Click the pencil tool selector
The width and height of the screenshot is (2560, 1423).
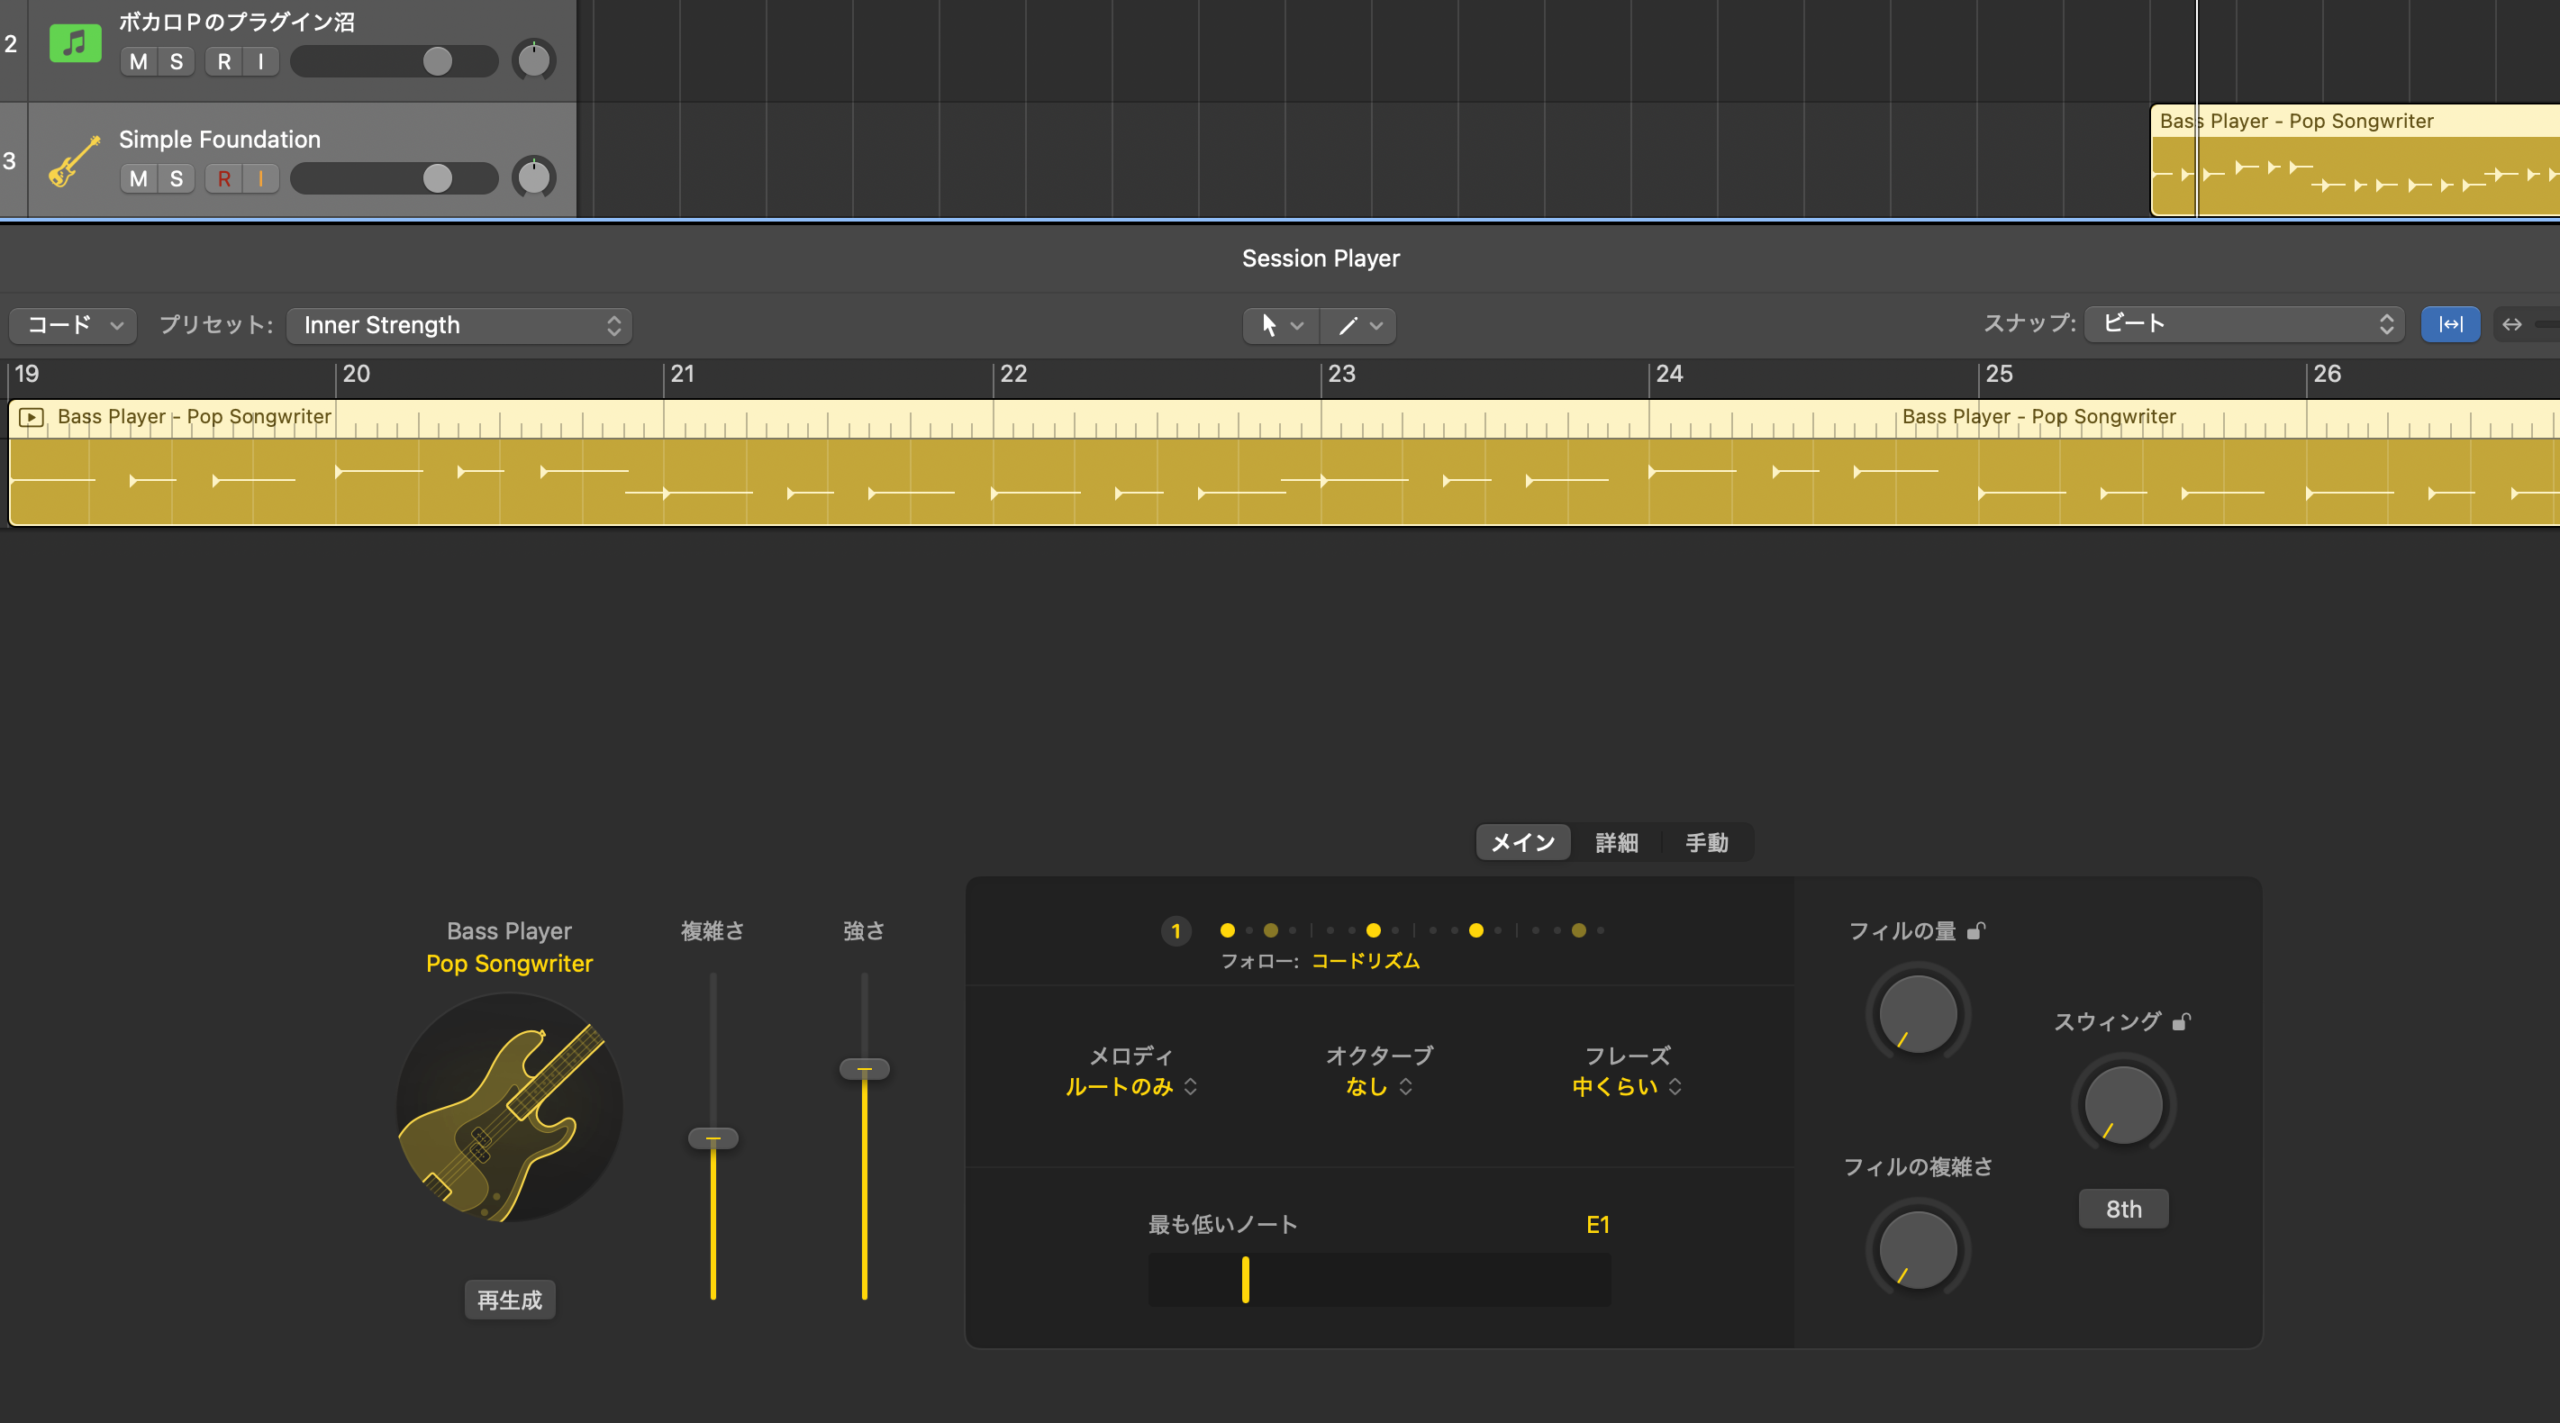click(1358, 325)
